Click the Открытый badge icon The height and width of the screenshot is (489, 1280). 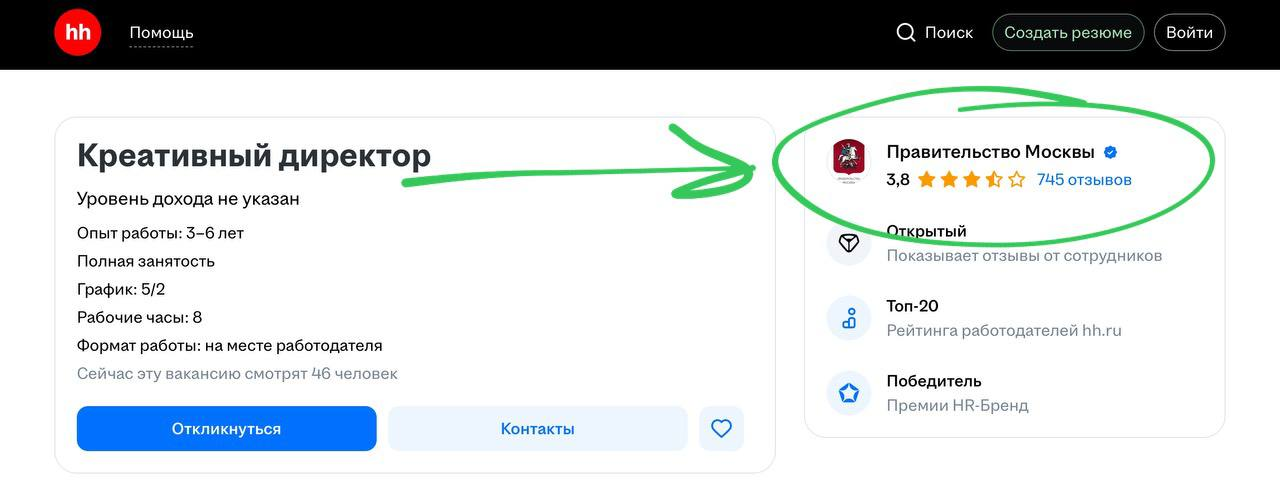pos(849,243)
